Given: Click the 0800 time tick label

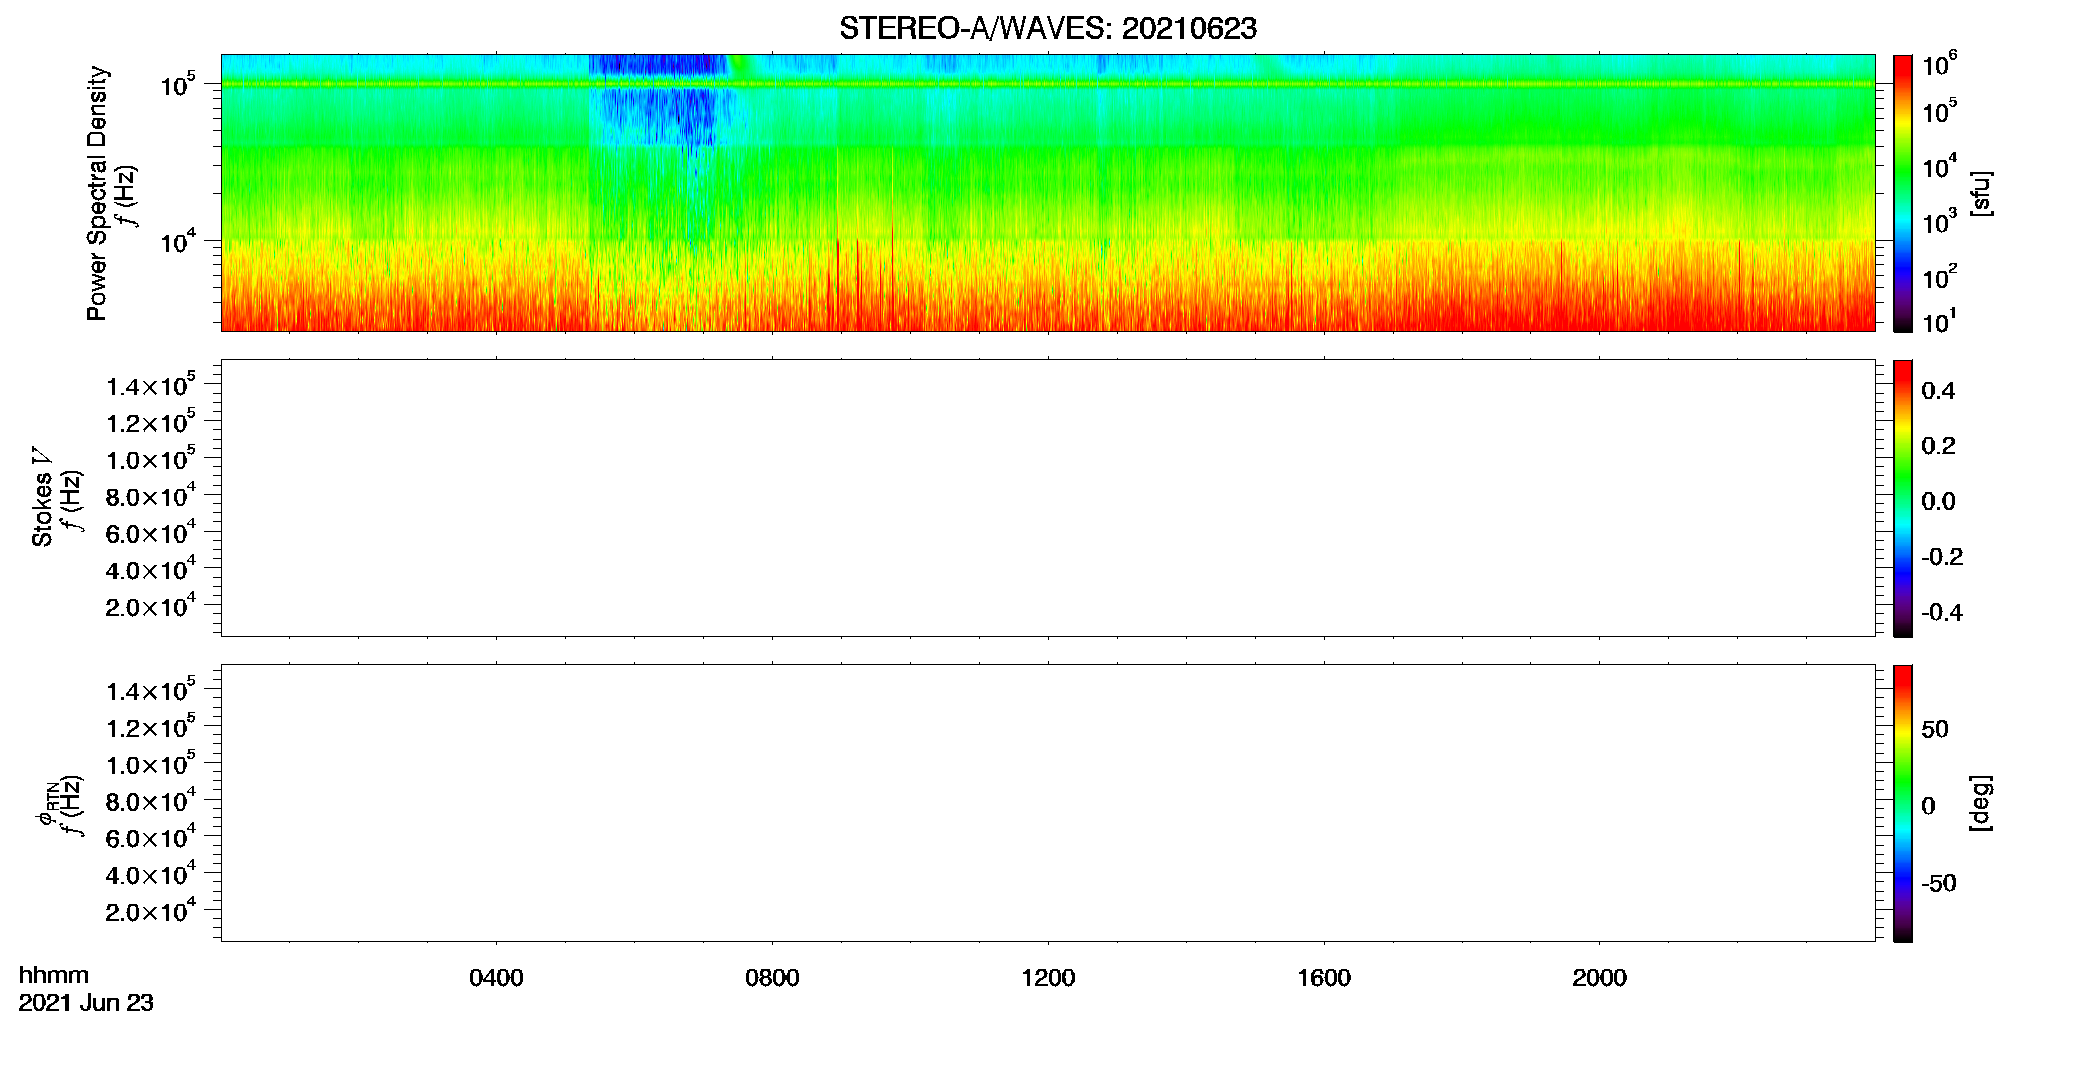Looking at the screenshot, I should (772, 978).
